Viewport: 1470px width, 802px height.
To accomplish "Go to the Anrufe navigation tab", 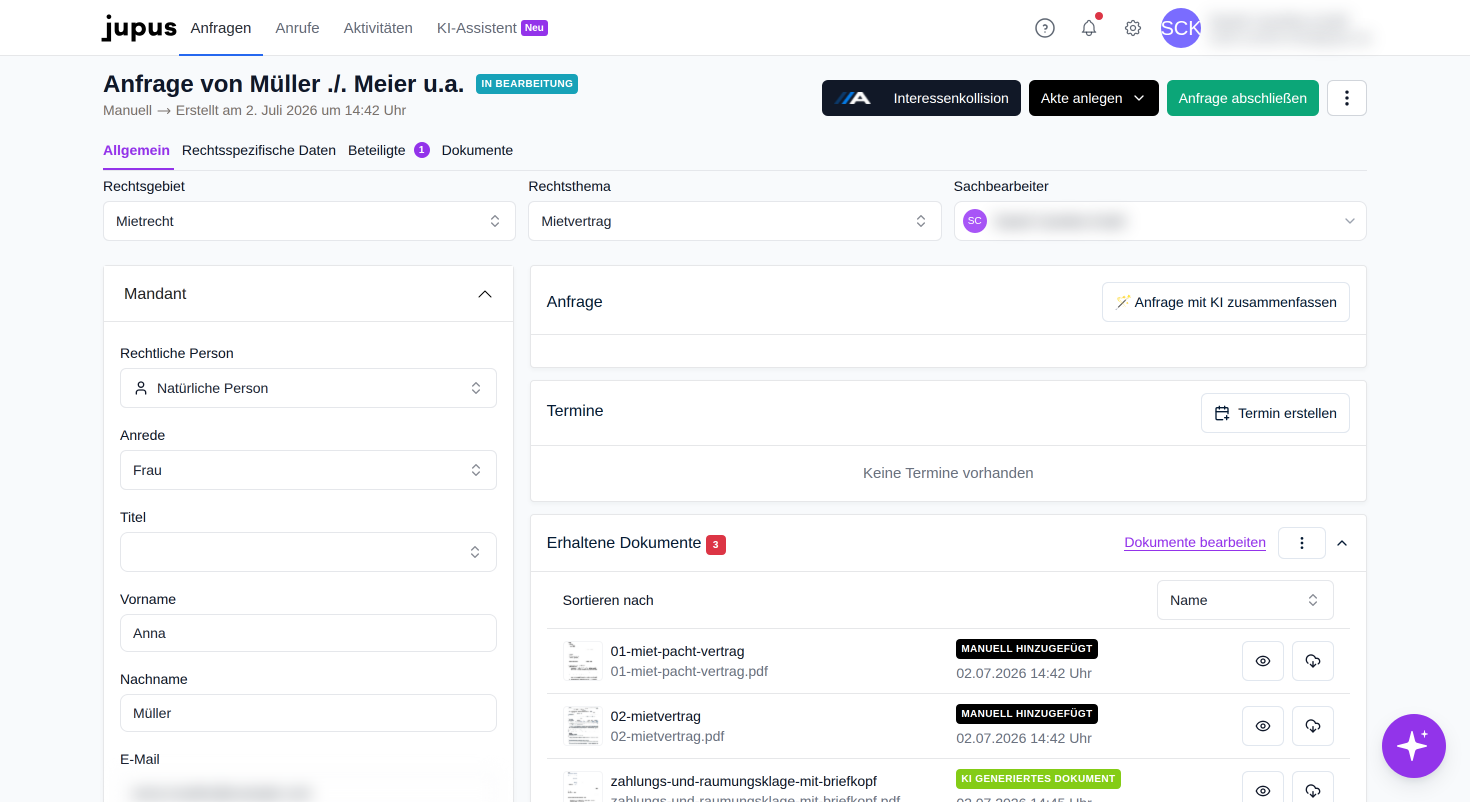I will pyautogui.click(x=297, y=28).
